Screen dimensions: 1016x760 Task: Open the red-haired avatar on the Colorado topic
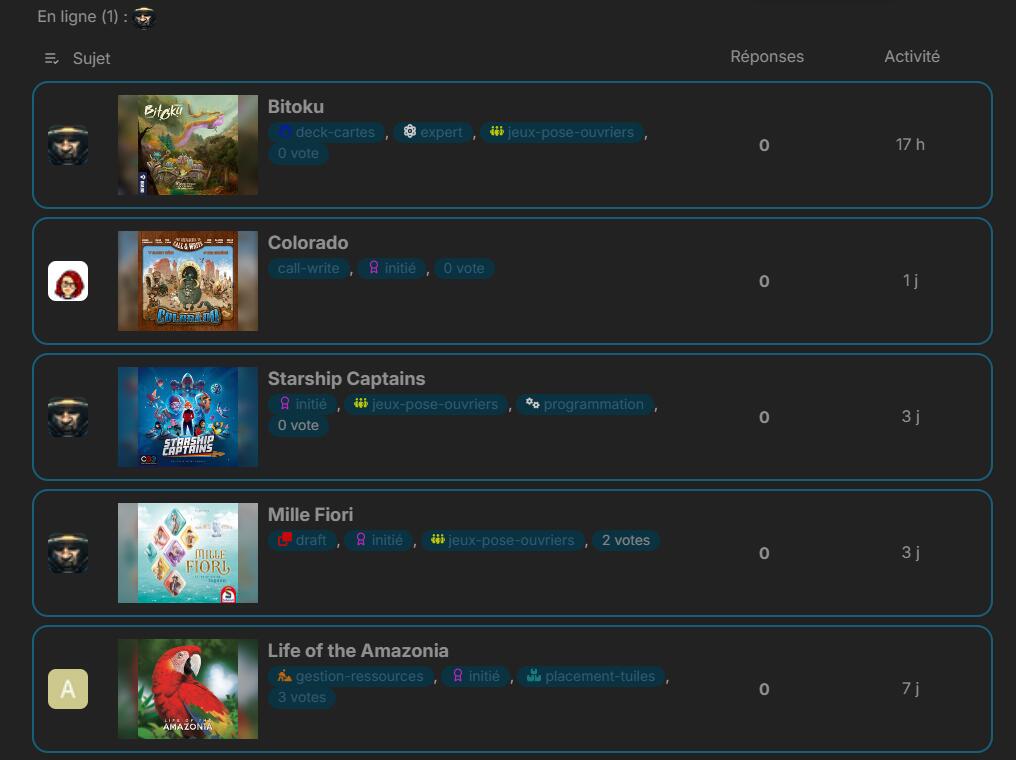coord(68,281)
